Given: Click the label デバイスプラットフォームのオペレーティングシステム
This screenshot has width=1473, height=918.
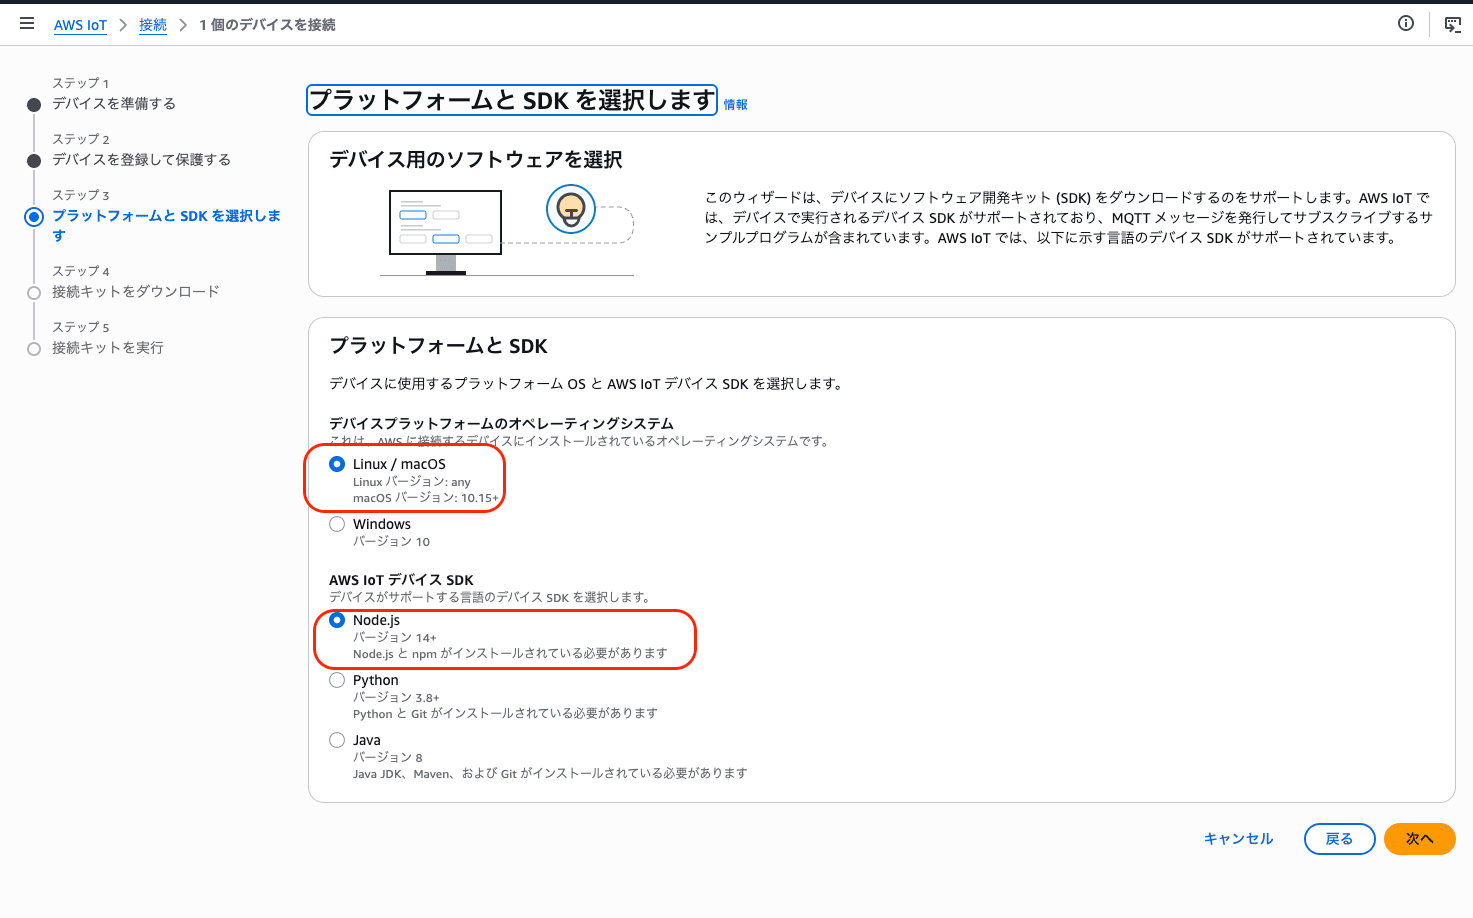Looking at the screenshot, I should 501,424.
